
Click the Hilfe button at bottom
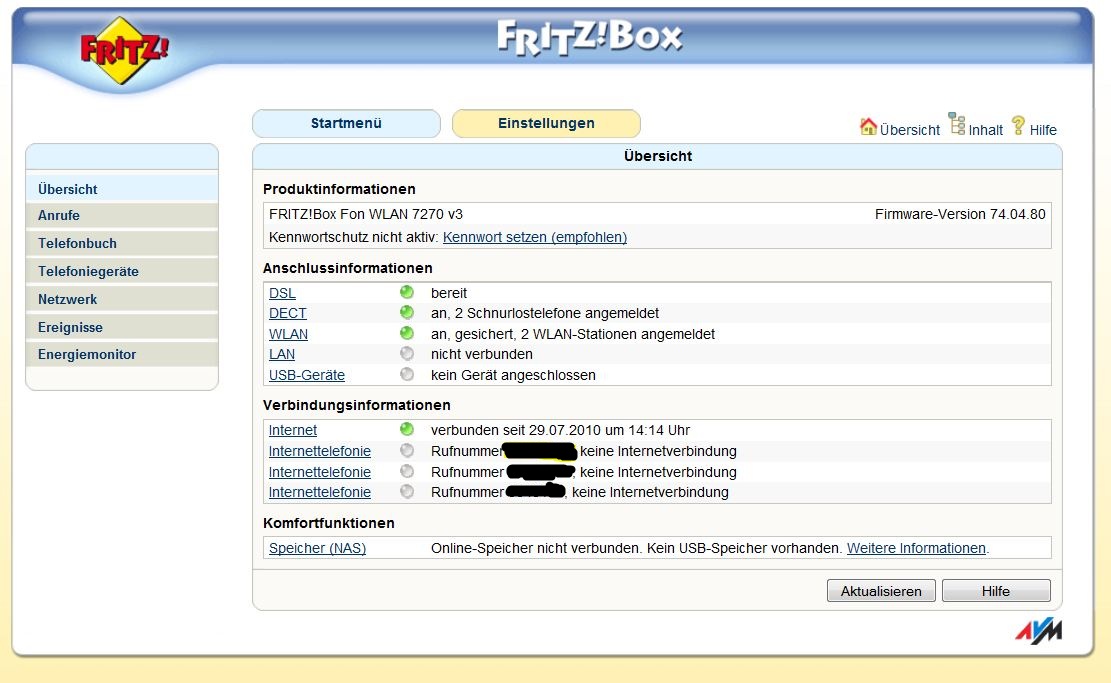coord(996,591)
